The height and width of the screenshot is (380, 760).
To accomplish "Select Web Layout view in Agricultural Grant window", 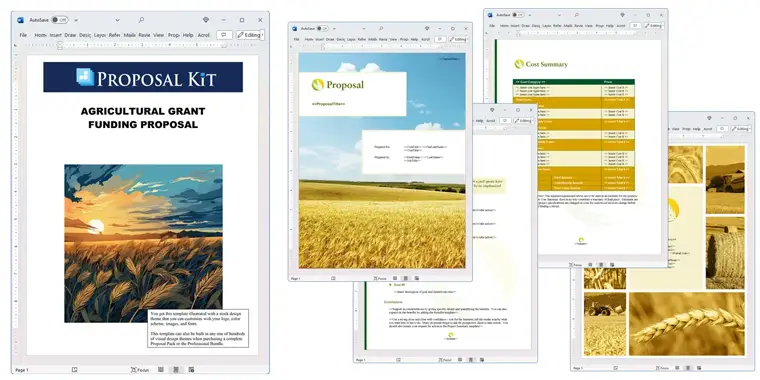I will click(x=191, y=370).
